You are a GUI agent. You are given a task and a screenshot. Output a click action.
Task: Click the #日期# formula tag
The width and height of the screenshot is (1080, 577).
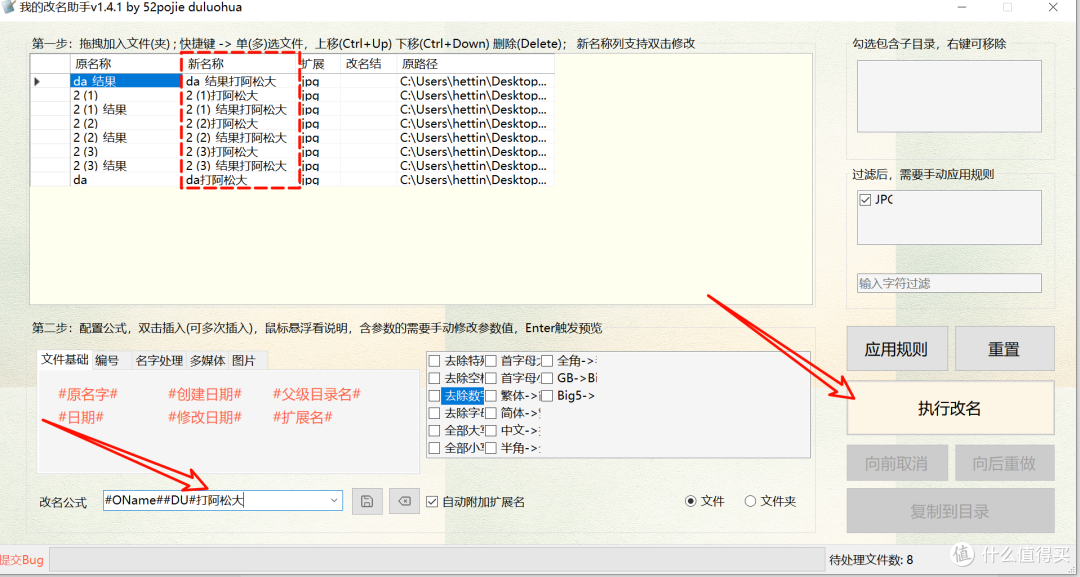point(81,417)
